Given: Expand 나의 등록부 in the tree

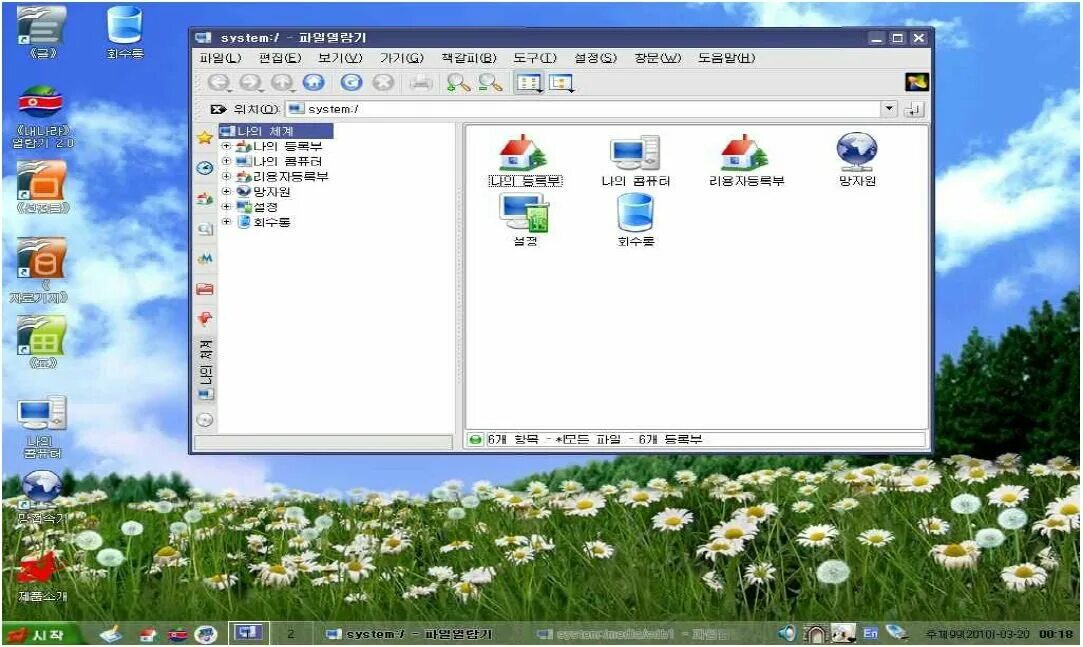Looking at the screenshot, I should pyautogui.click(x=226, y=145).
